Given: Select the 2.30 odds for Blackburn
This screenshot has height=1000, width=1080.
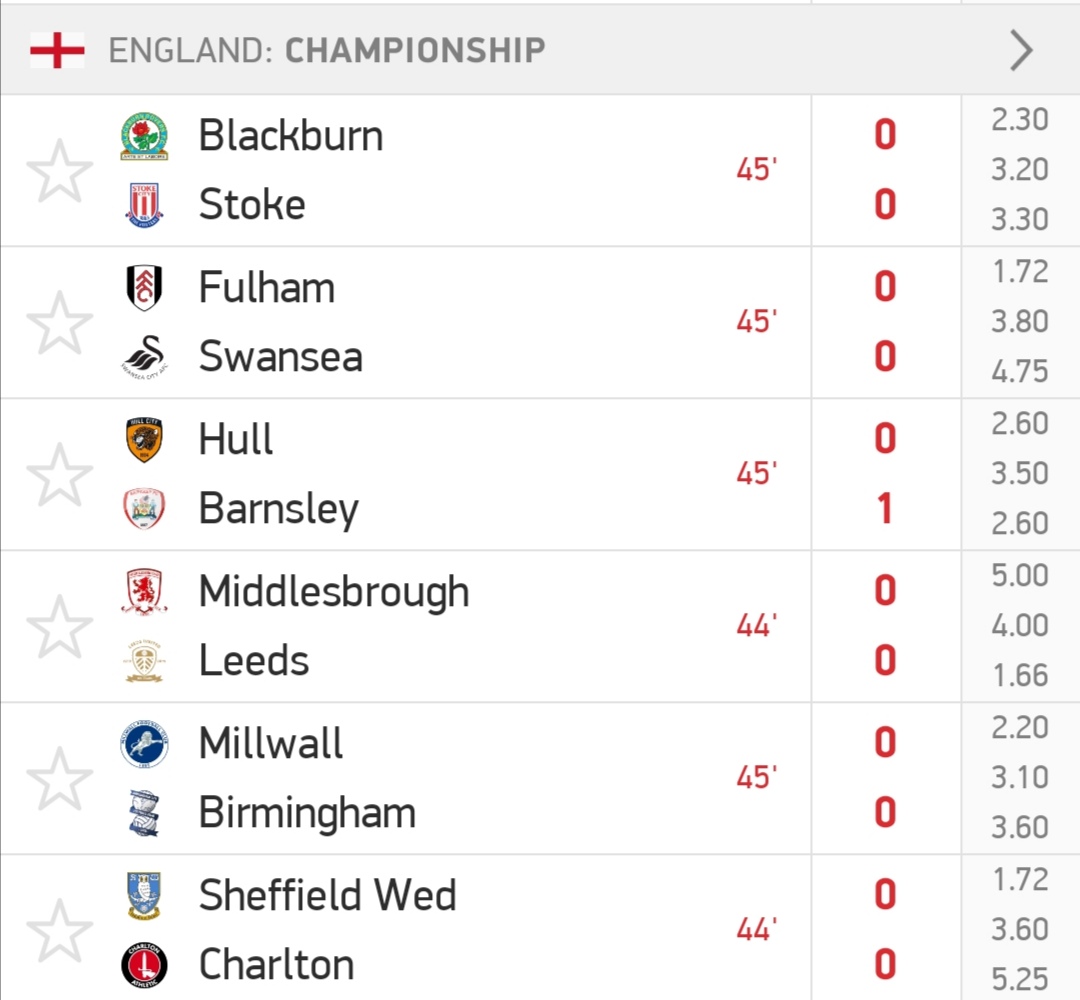Looking at the screenshot, I should [1020, 120].
